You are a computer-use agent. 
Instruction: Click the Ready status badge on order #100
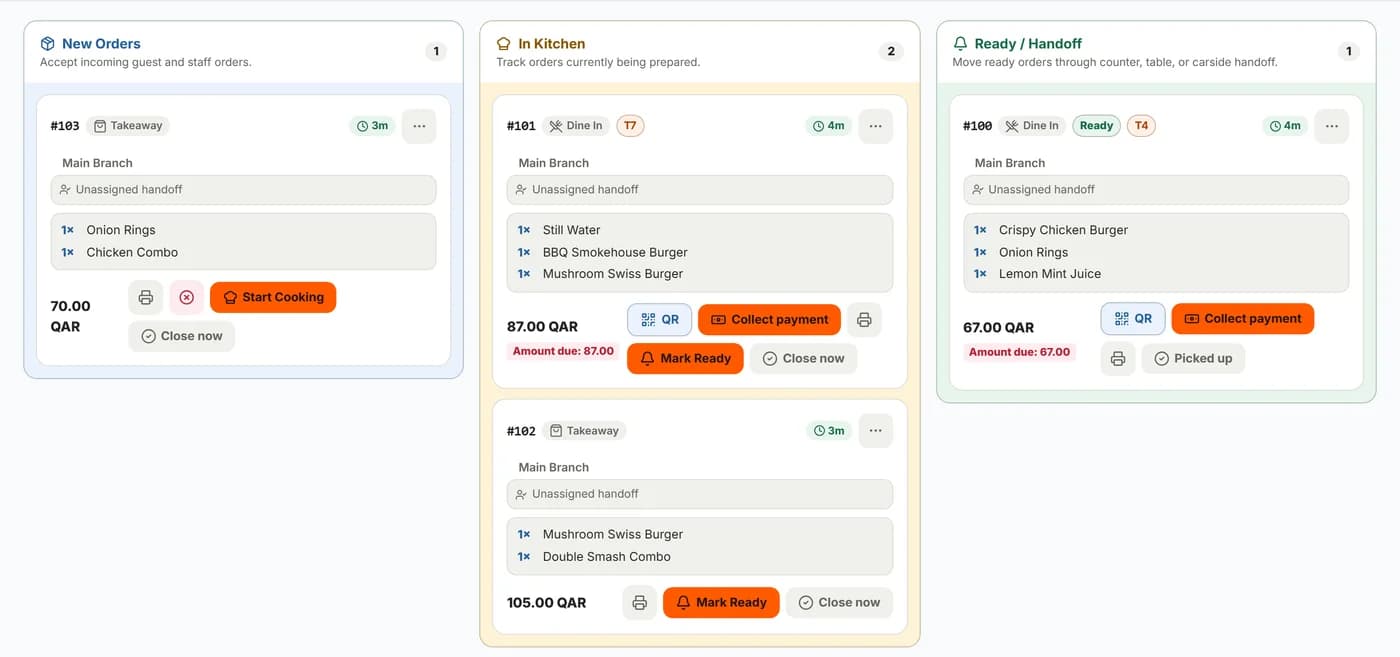pyautogui.click(x=1096, y=126)
